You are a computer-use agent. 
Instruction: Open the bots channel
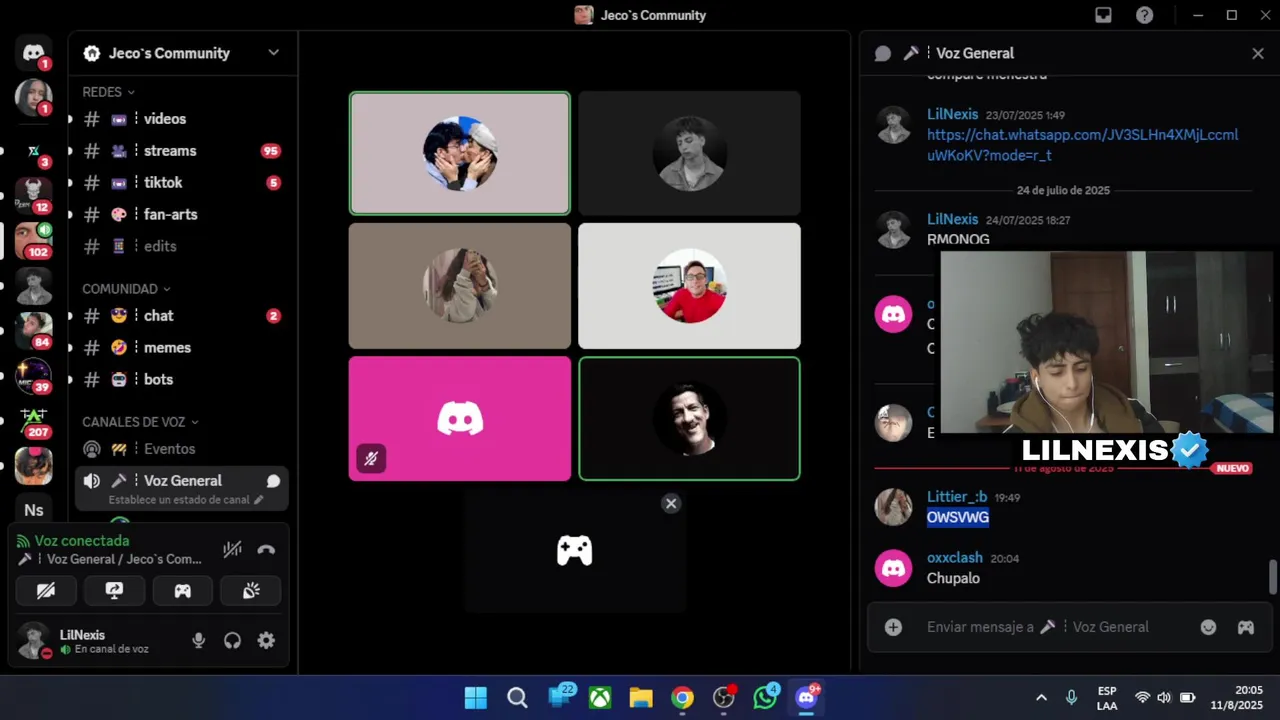click(182, 380)
